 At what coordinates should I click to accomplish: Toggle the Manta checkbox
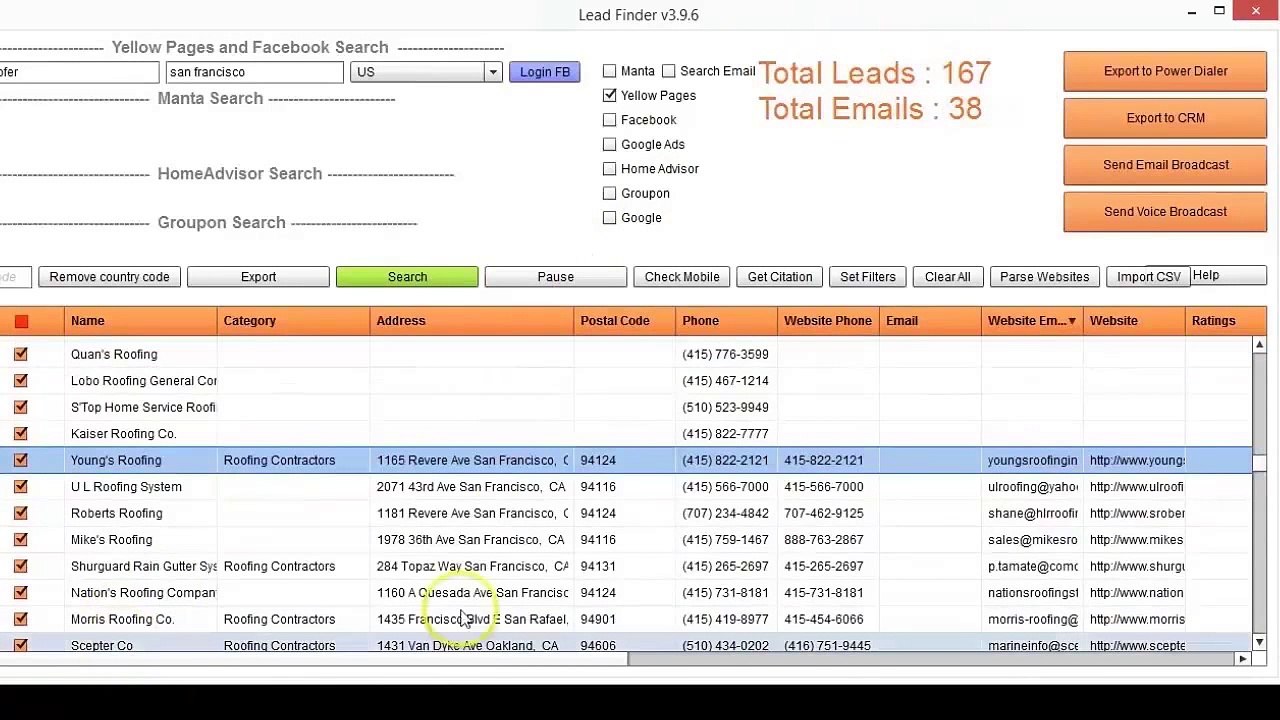610,72
